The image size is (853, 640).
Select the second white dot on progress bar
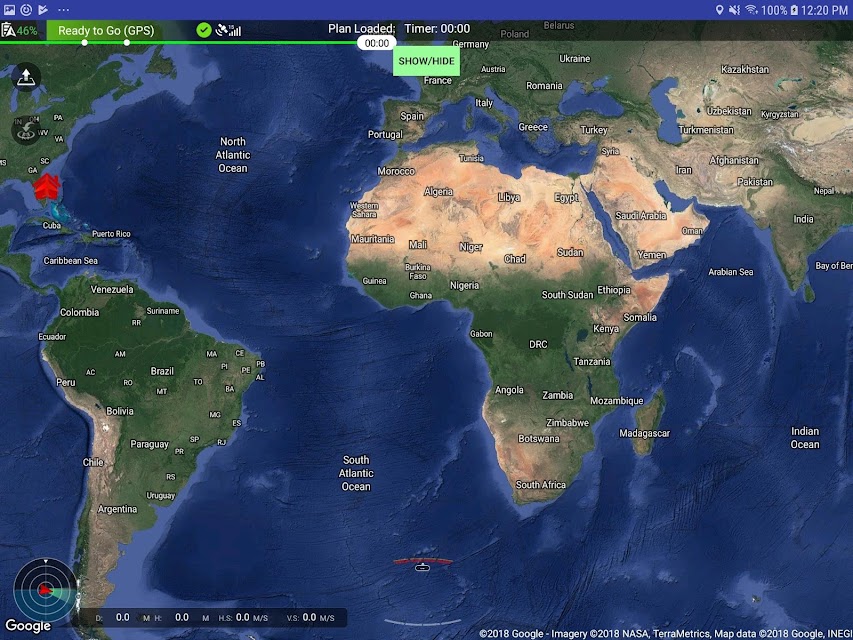point(127,42)
